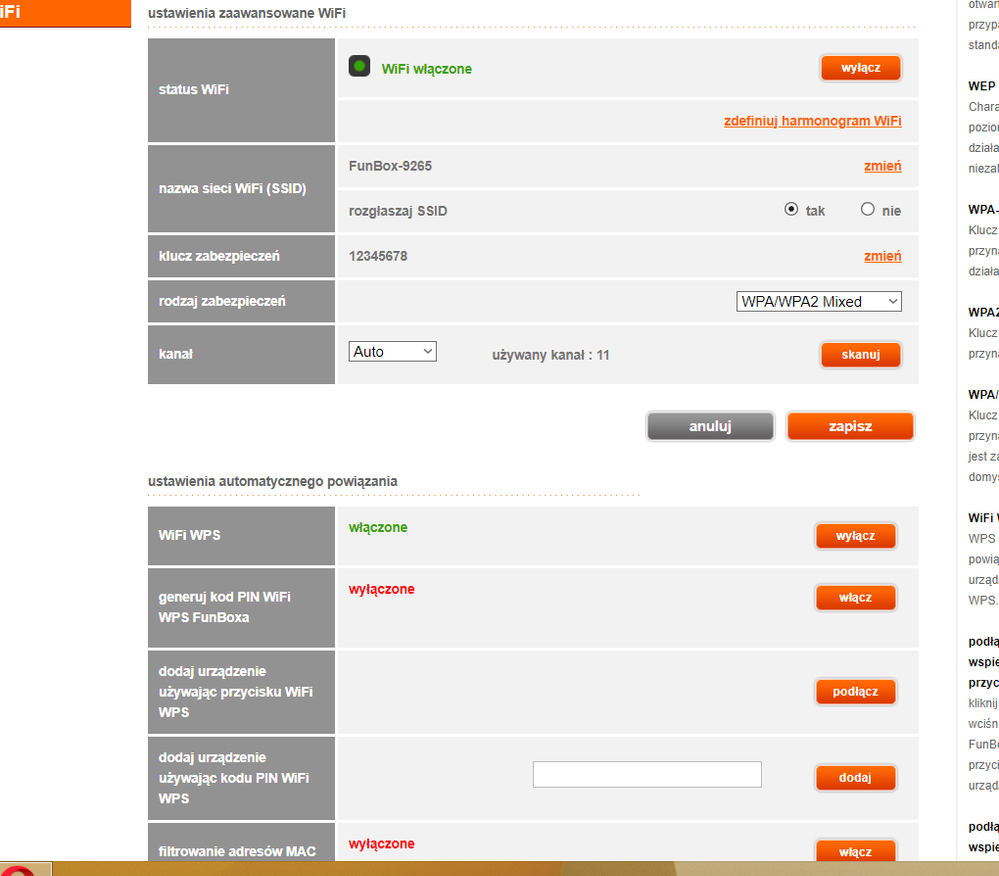Turn off WiFi with the wyłącz button
999x876 pixels.
pyautogui.click(x=861, y=68)
